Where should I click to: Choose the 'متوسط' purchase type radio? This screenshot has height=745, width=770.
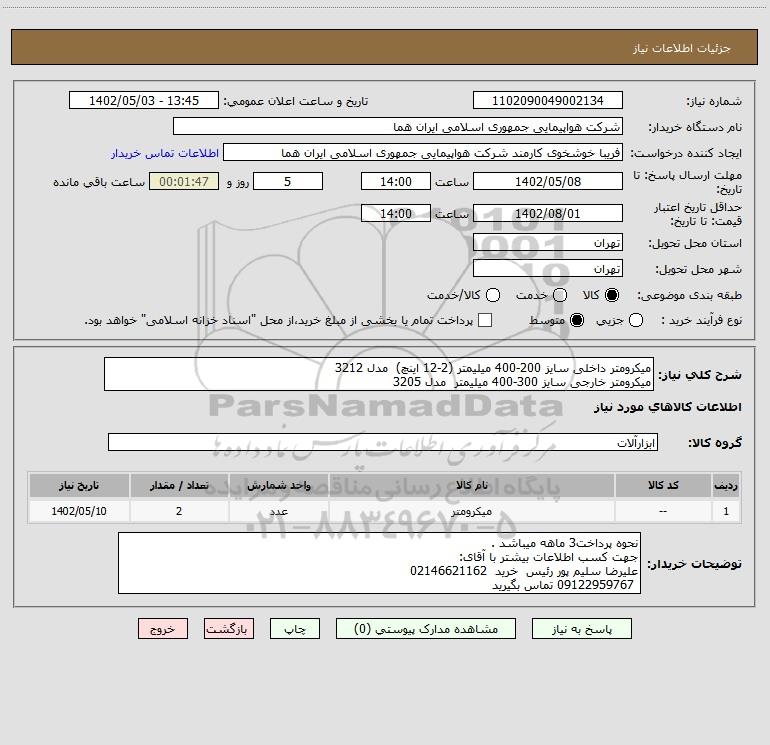click(x=576, y=320)
